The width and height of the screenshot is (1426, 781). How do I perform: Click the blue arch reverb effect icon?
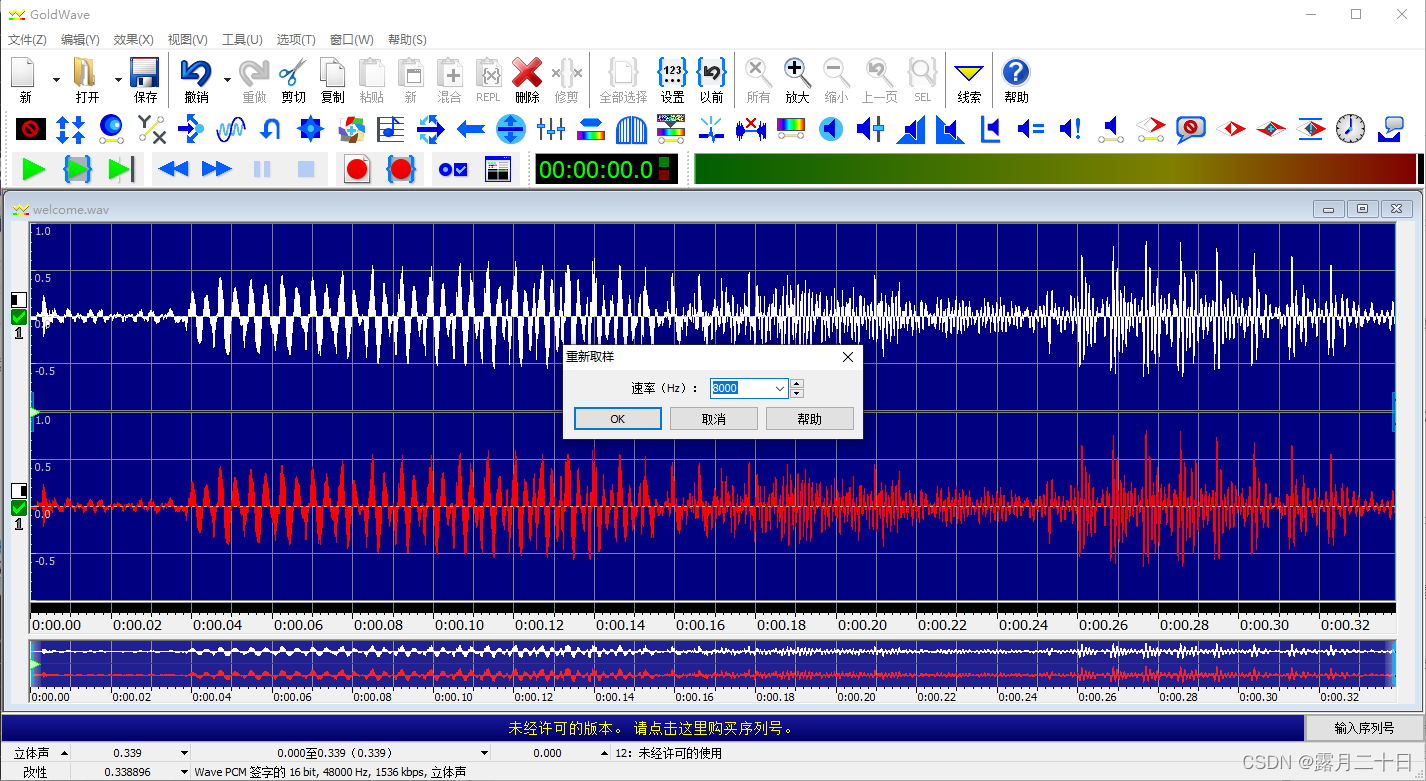(631, 128)
